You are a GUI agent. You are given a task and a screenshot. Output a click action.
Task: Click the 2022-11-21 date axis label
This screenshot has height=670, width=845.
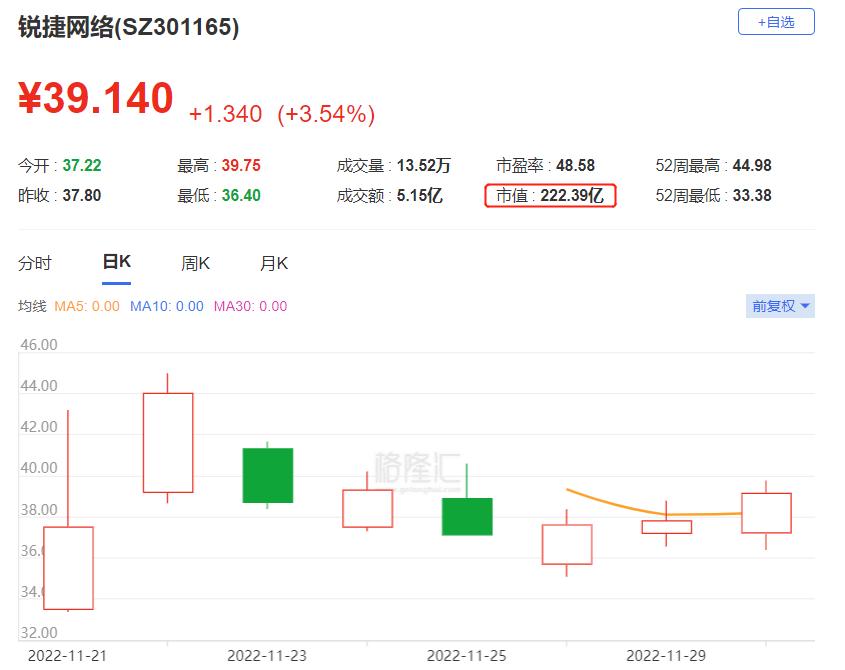67,656
